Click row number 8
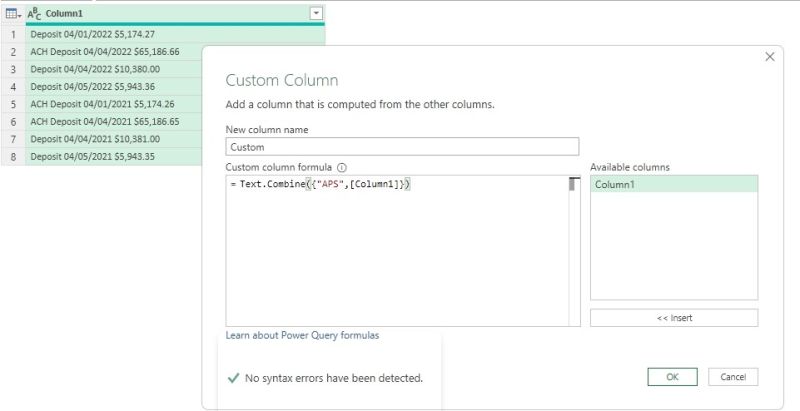 coord(13,157)
